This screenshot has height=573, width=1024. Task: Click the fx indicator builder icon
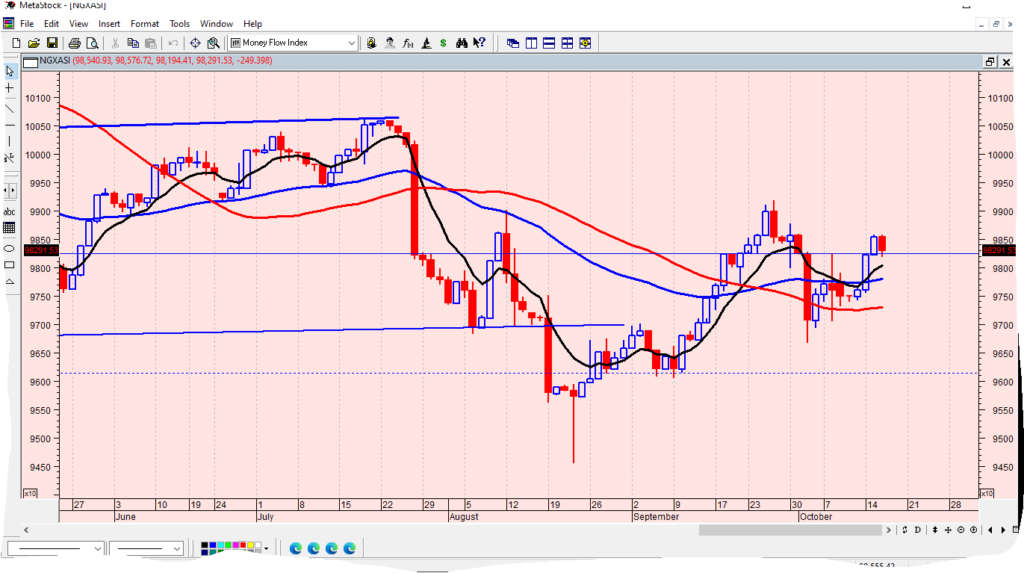coord(407,43)
